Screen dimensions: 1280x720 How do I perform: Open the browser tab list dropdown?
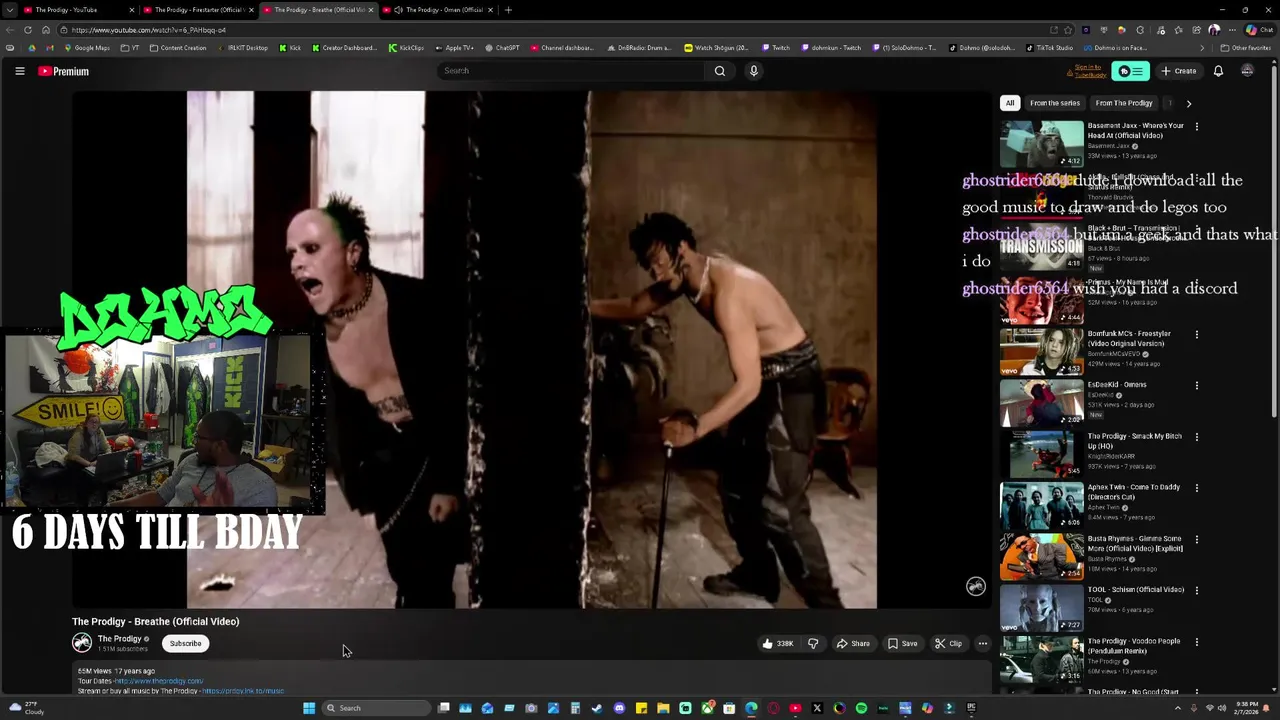point(11,10)
